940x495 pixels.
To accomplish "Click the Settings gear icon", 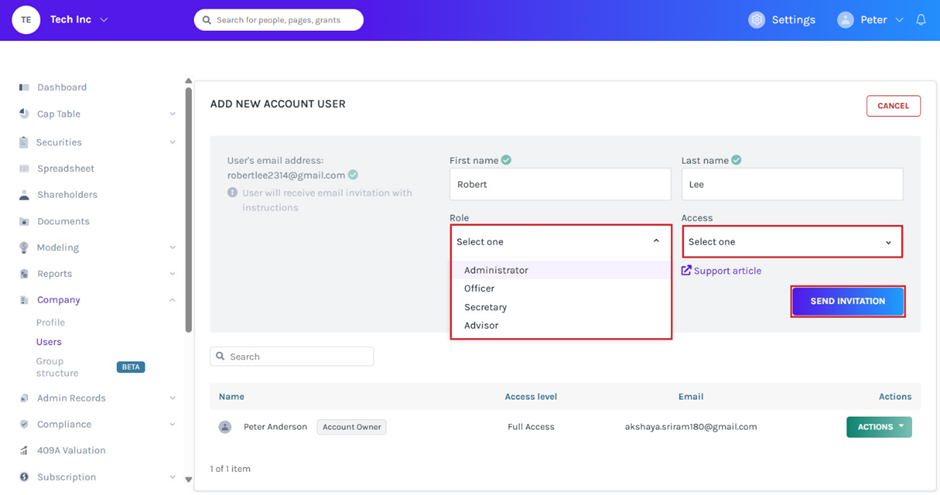I will pos(757,20).
